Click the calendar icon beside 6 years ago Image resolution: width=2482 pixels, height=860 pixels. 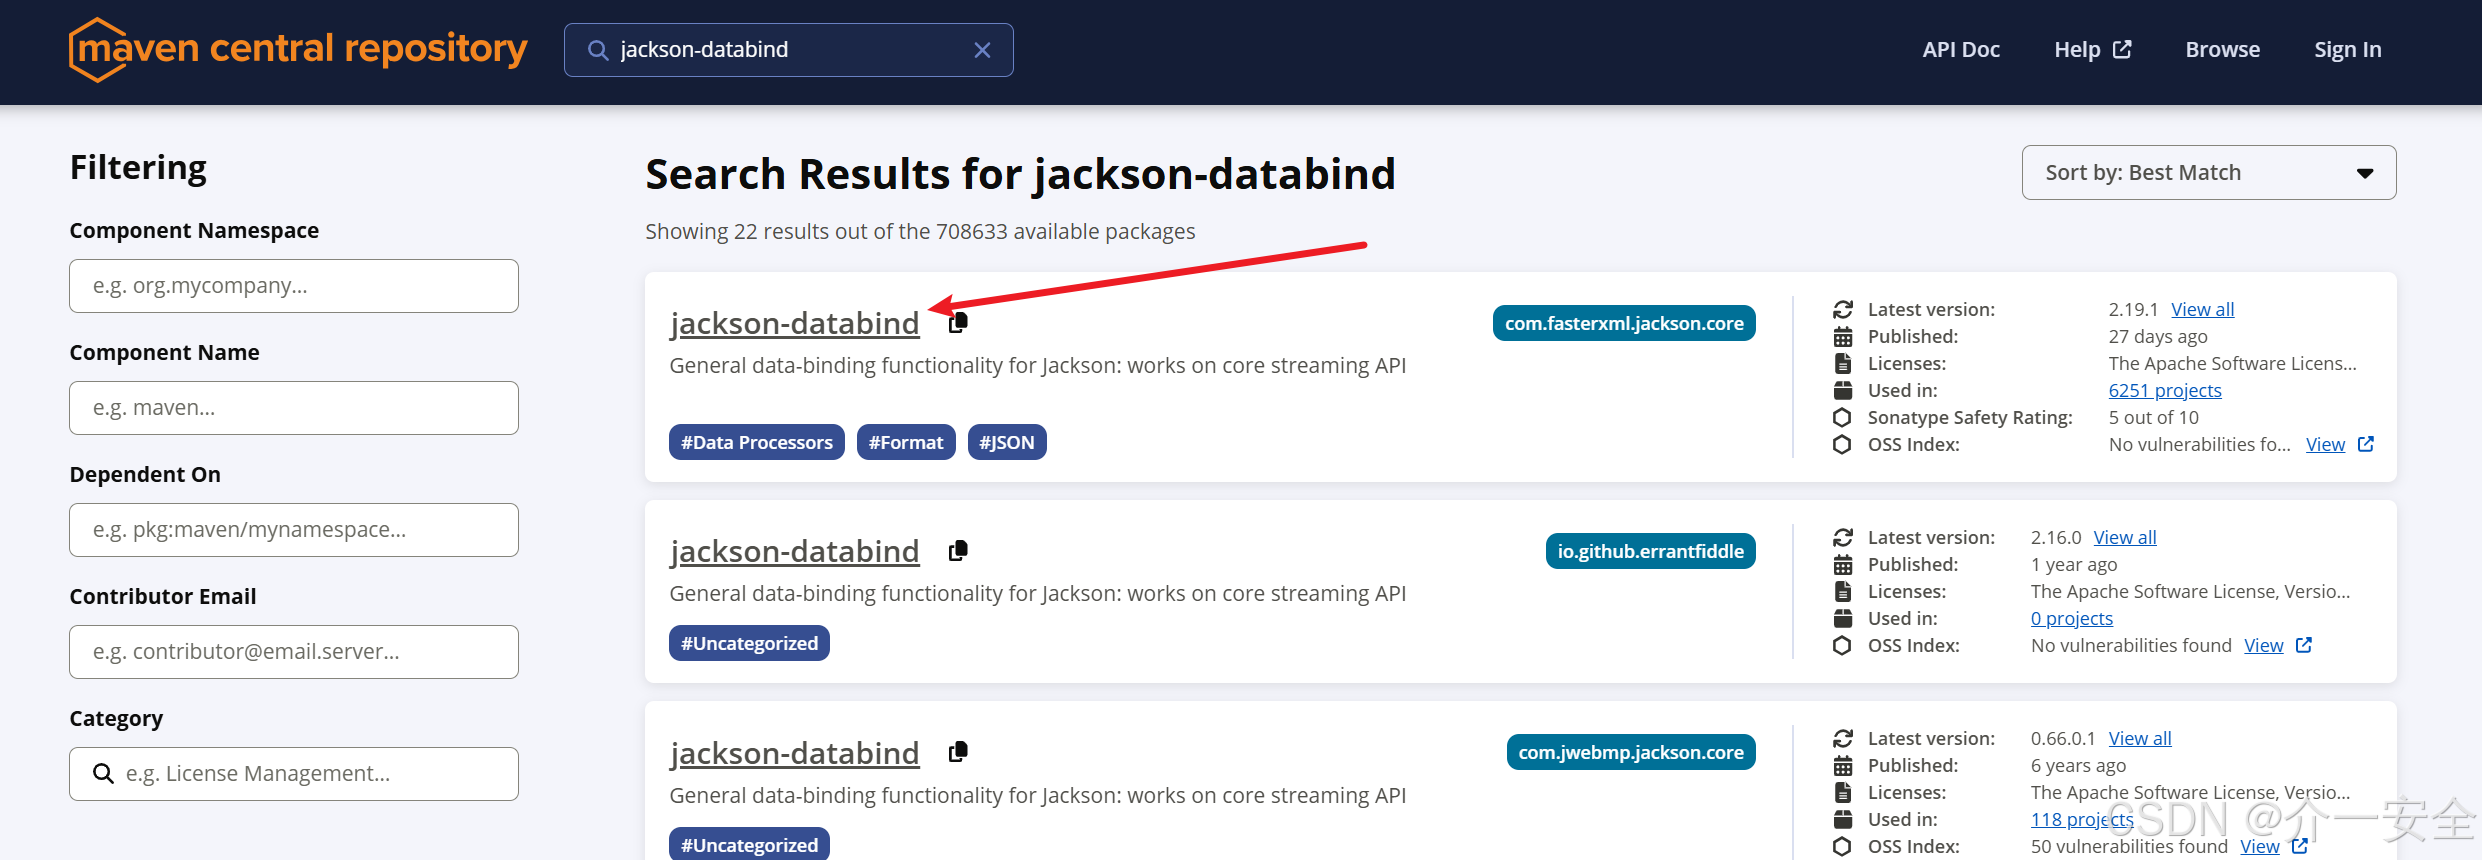tap(1843, 765)
